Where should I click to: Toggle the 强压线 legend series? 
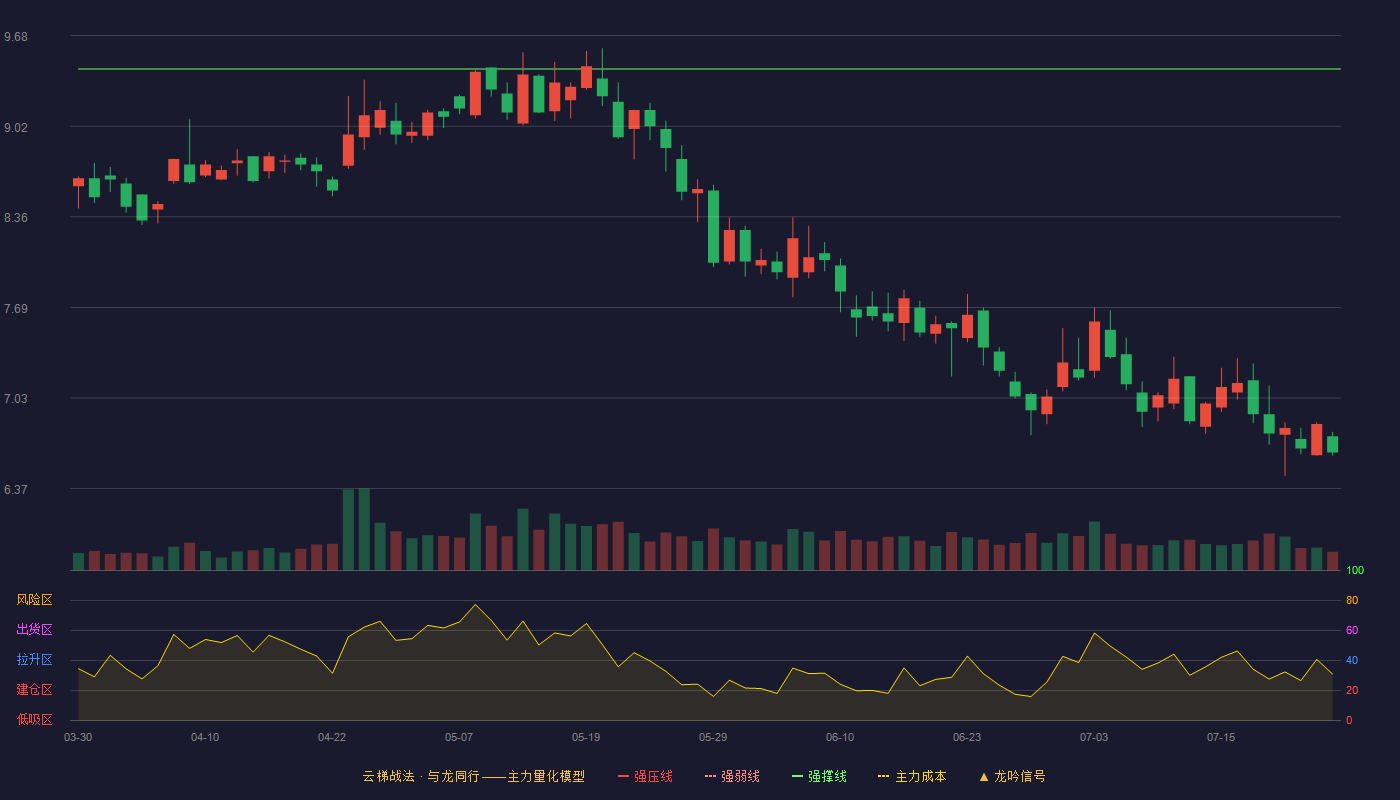pyautogui.click(x=645, y=776)
